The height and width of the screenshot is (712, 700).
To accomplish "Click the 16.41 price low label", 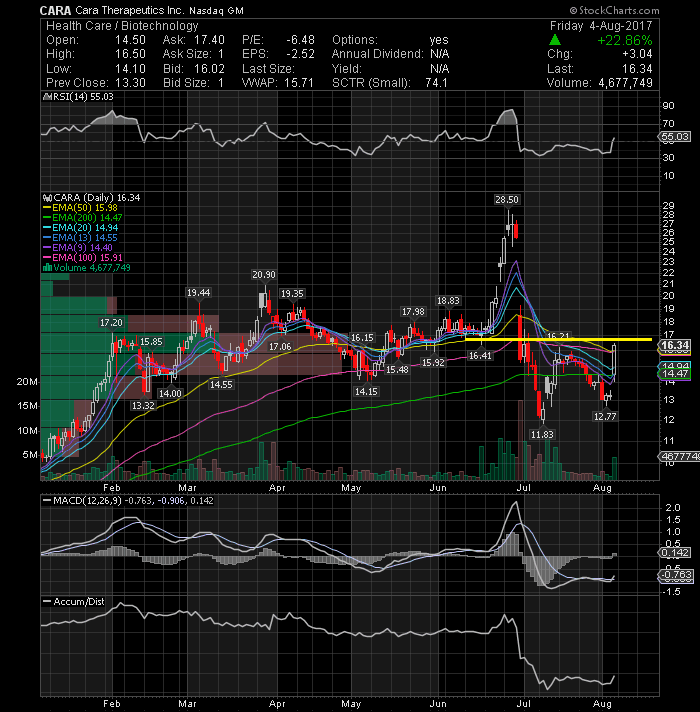I will [x=480, y=356].
